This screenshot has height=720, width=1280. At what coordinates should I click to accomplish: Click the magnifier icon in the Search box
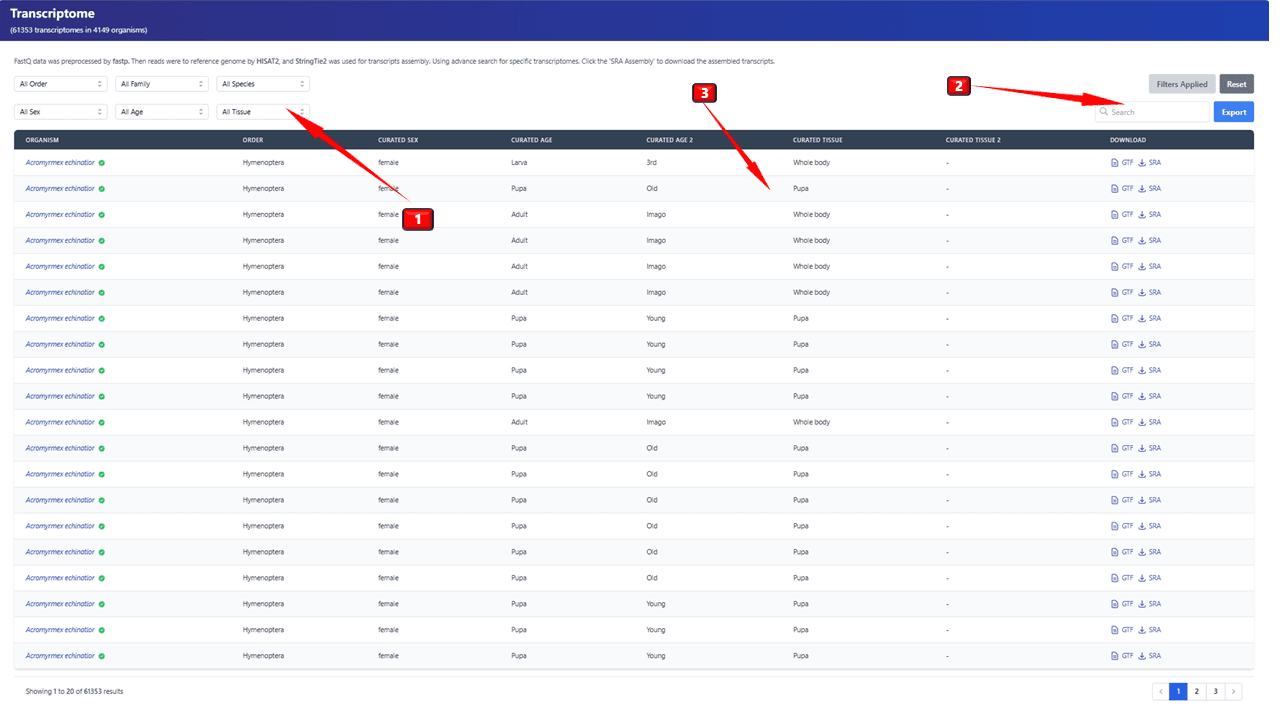[1104, 112]
